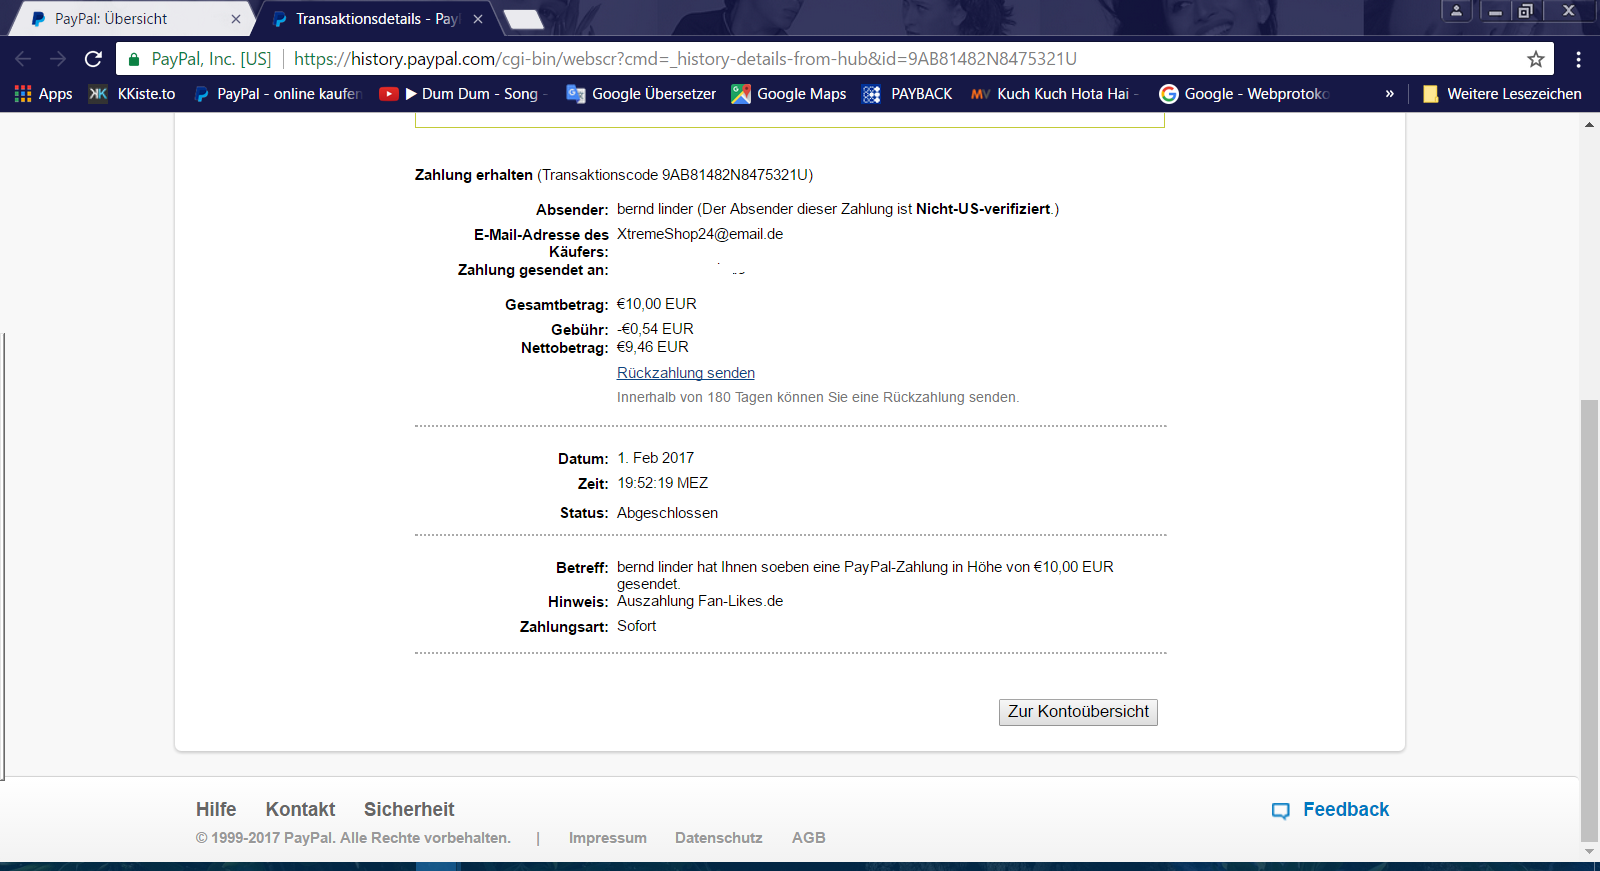Open the Weitere Lesezeichen folder

click(1502, 94)
